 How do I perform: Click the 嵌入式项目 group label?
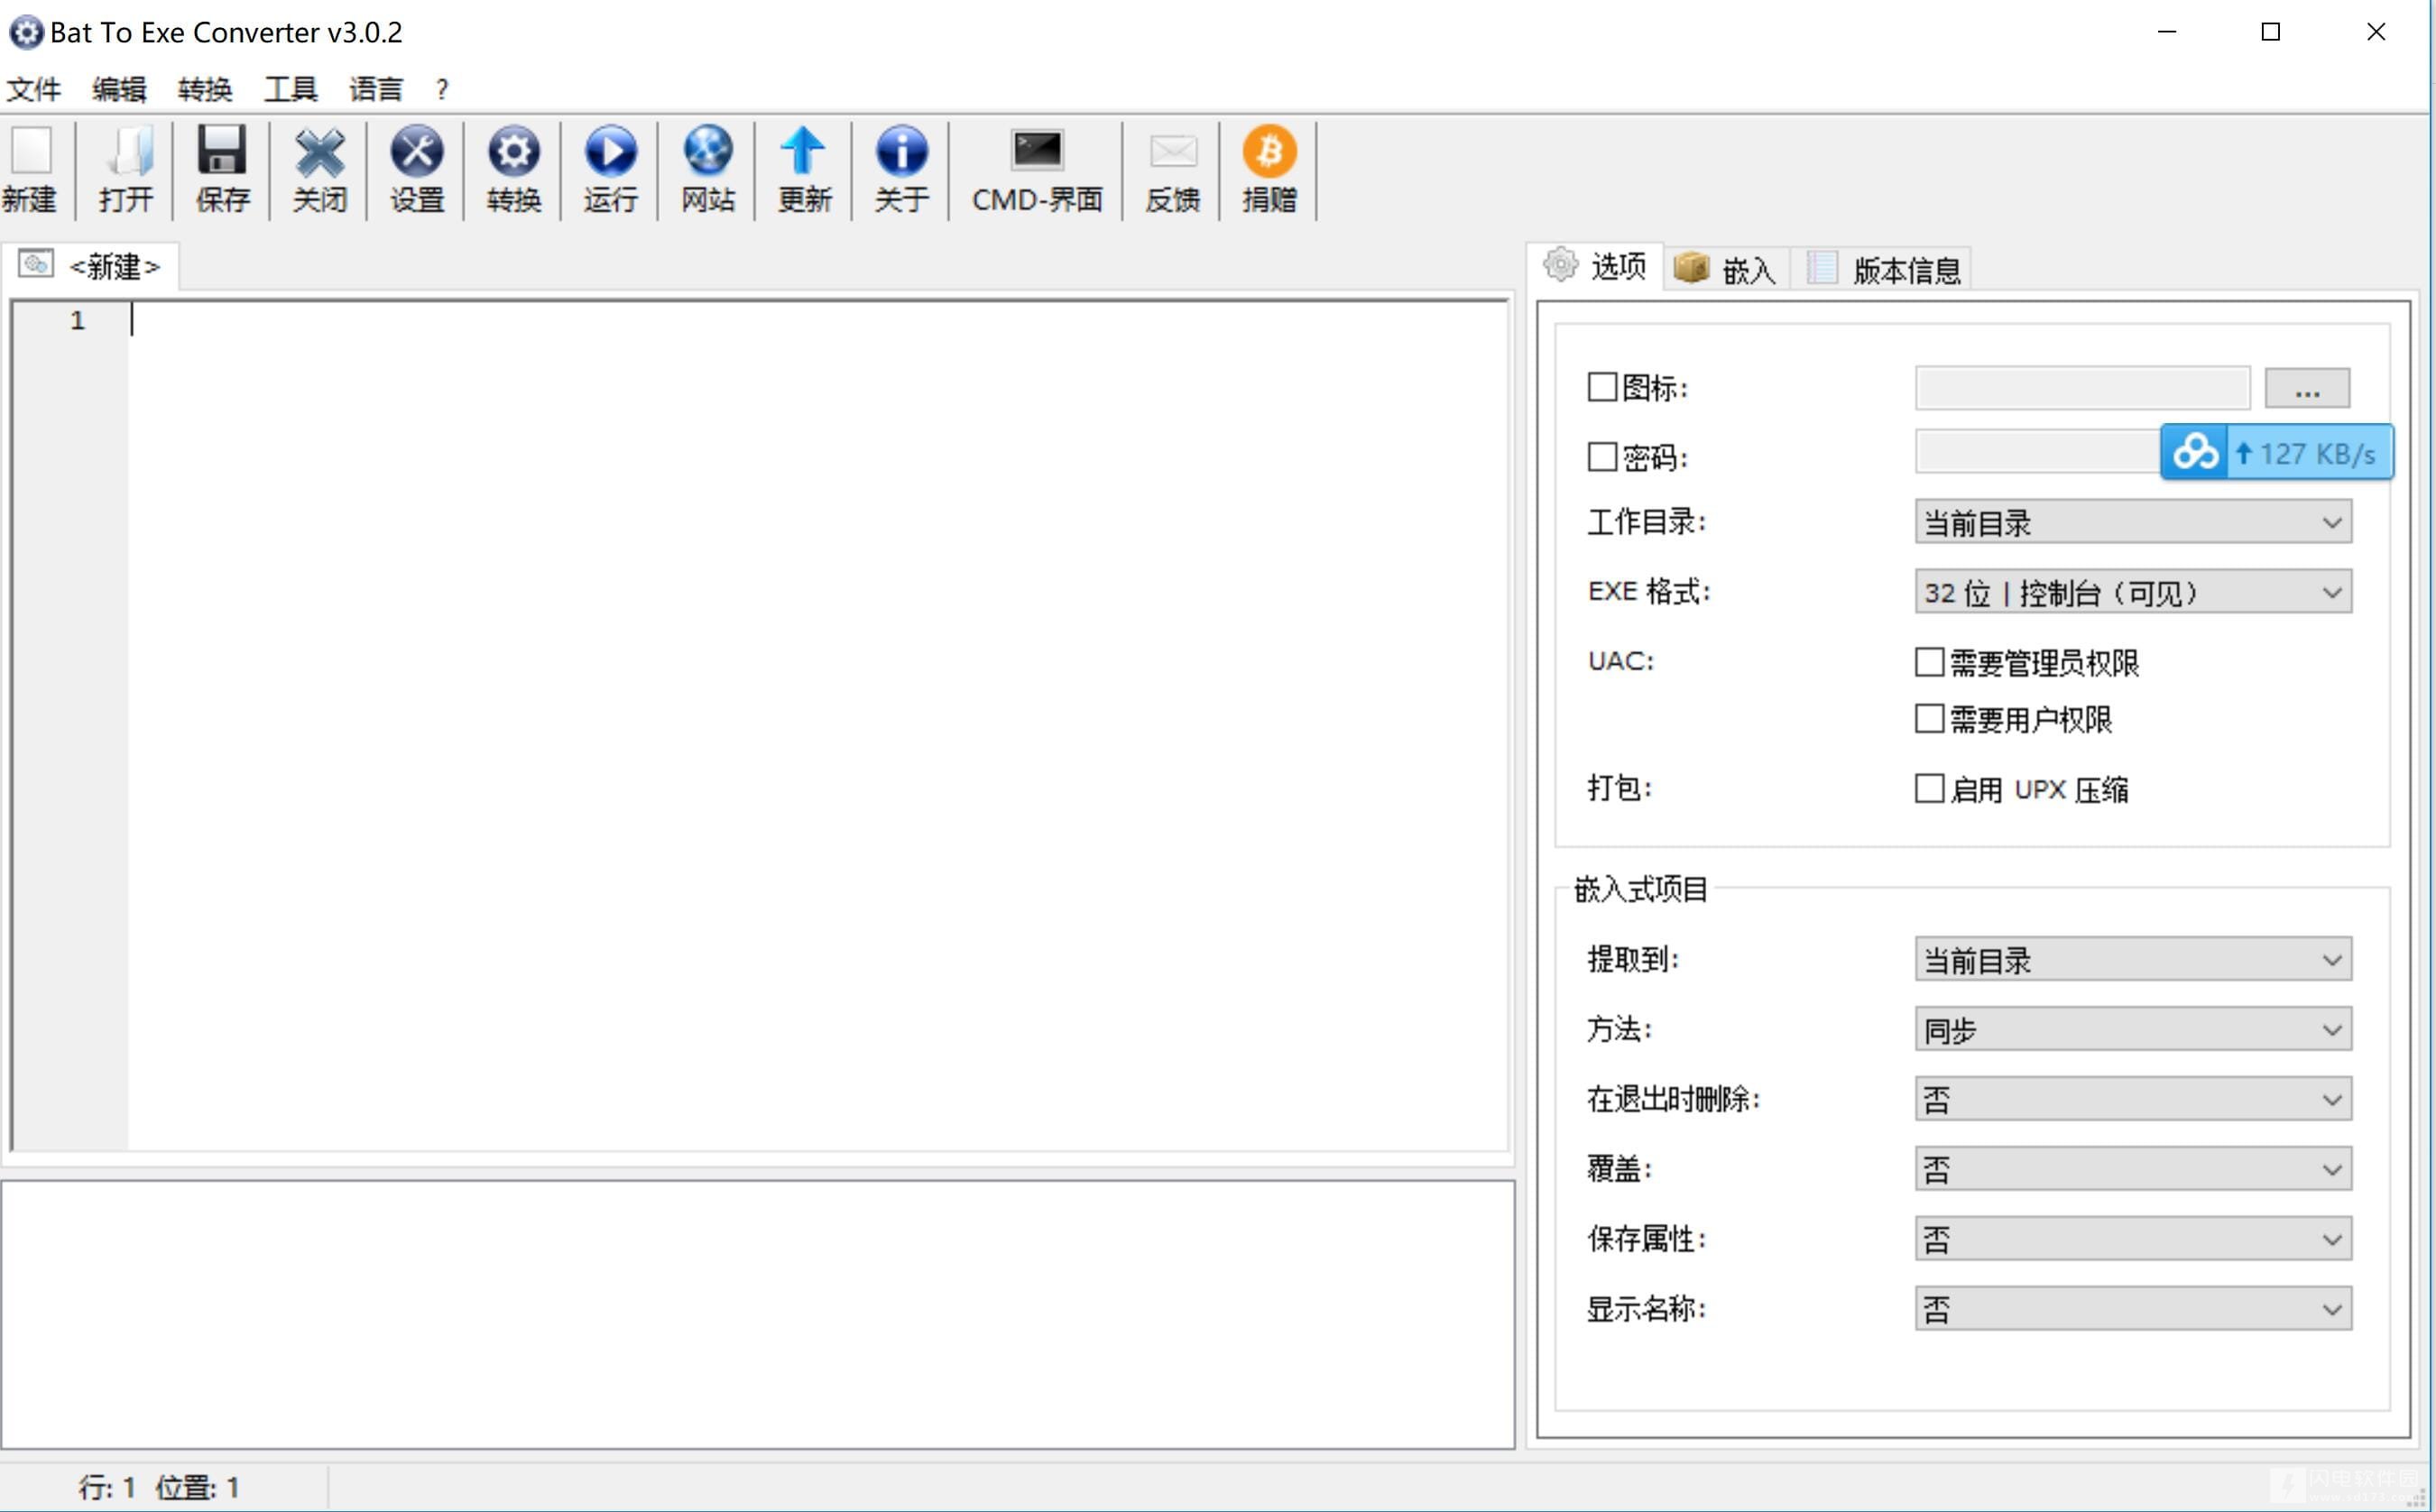pos(1641,888)
